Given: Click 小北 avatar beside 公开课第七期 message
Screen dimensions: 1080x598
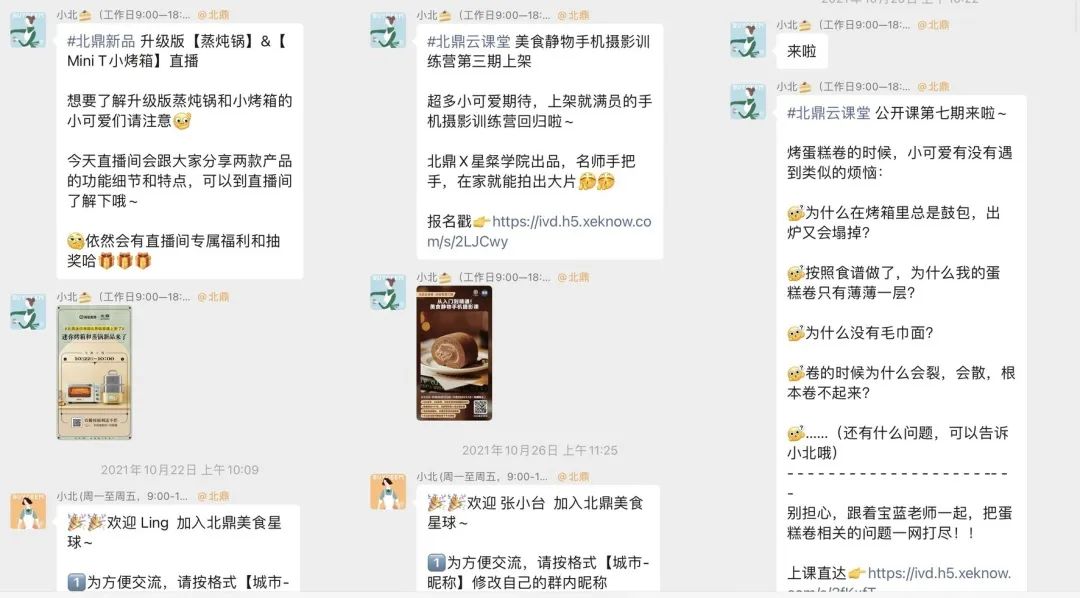Looking at the screenshot, I should (748, 101).
